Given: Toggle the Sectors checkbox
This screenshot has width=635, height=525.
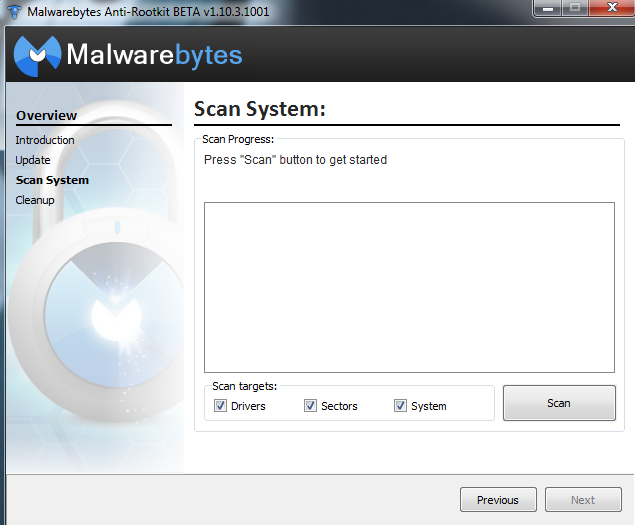Looking at the screenshot, I should pos(310,405).
